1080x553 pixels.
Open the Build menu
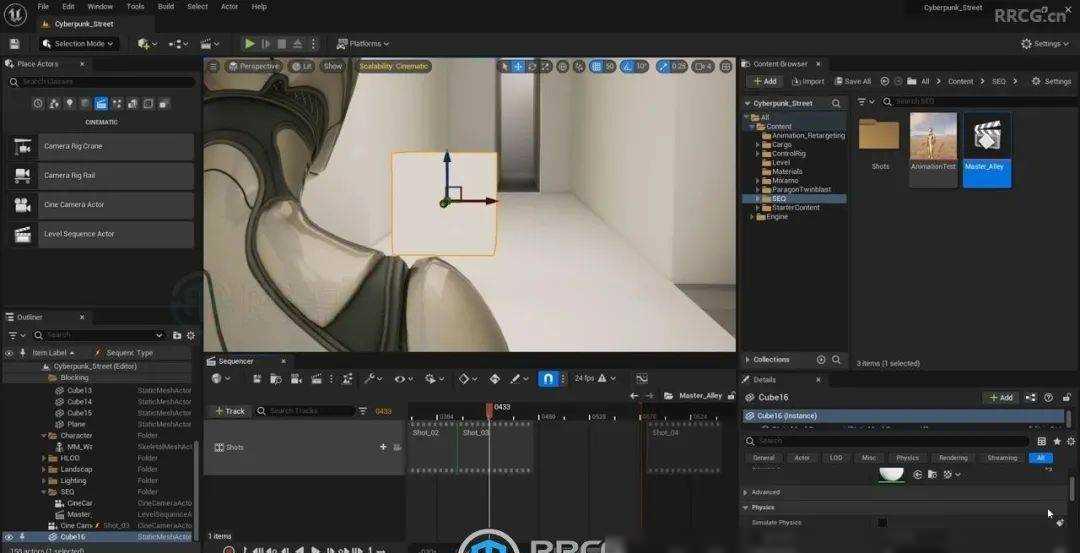point(166,6)
